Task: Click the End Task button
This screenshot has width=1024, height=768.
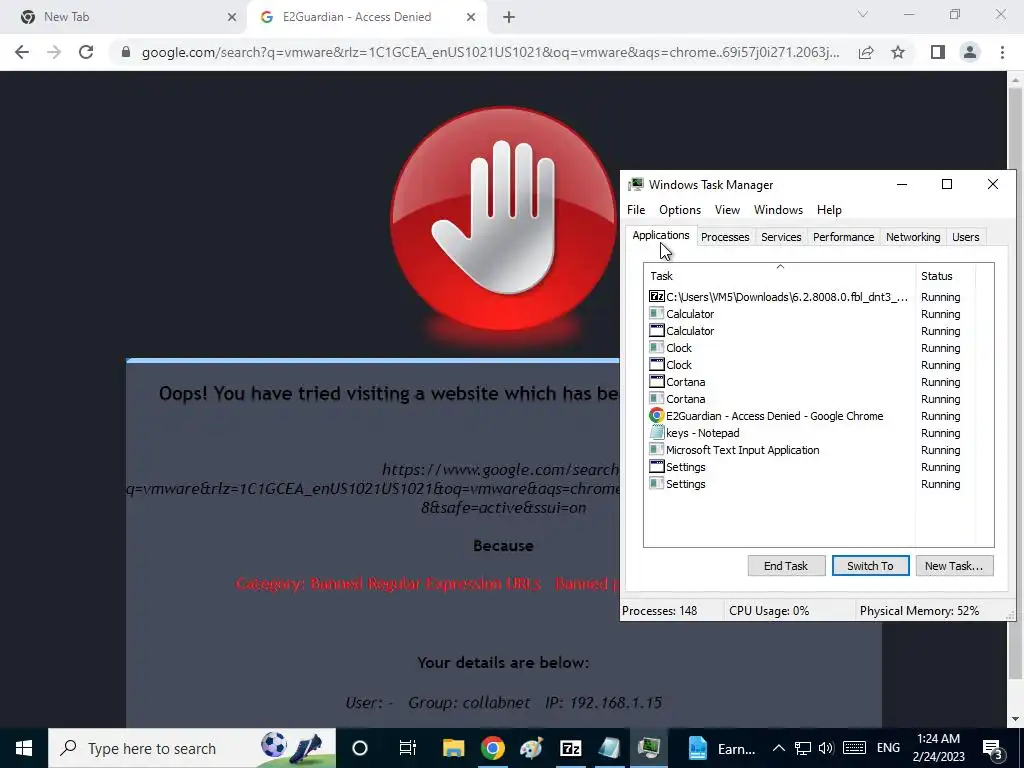Action: tap(786, 566)
